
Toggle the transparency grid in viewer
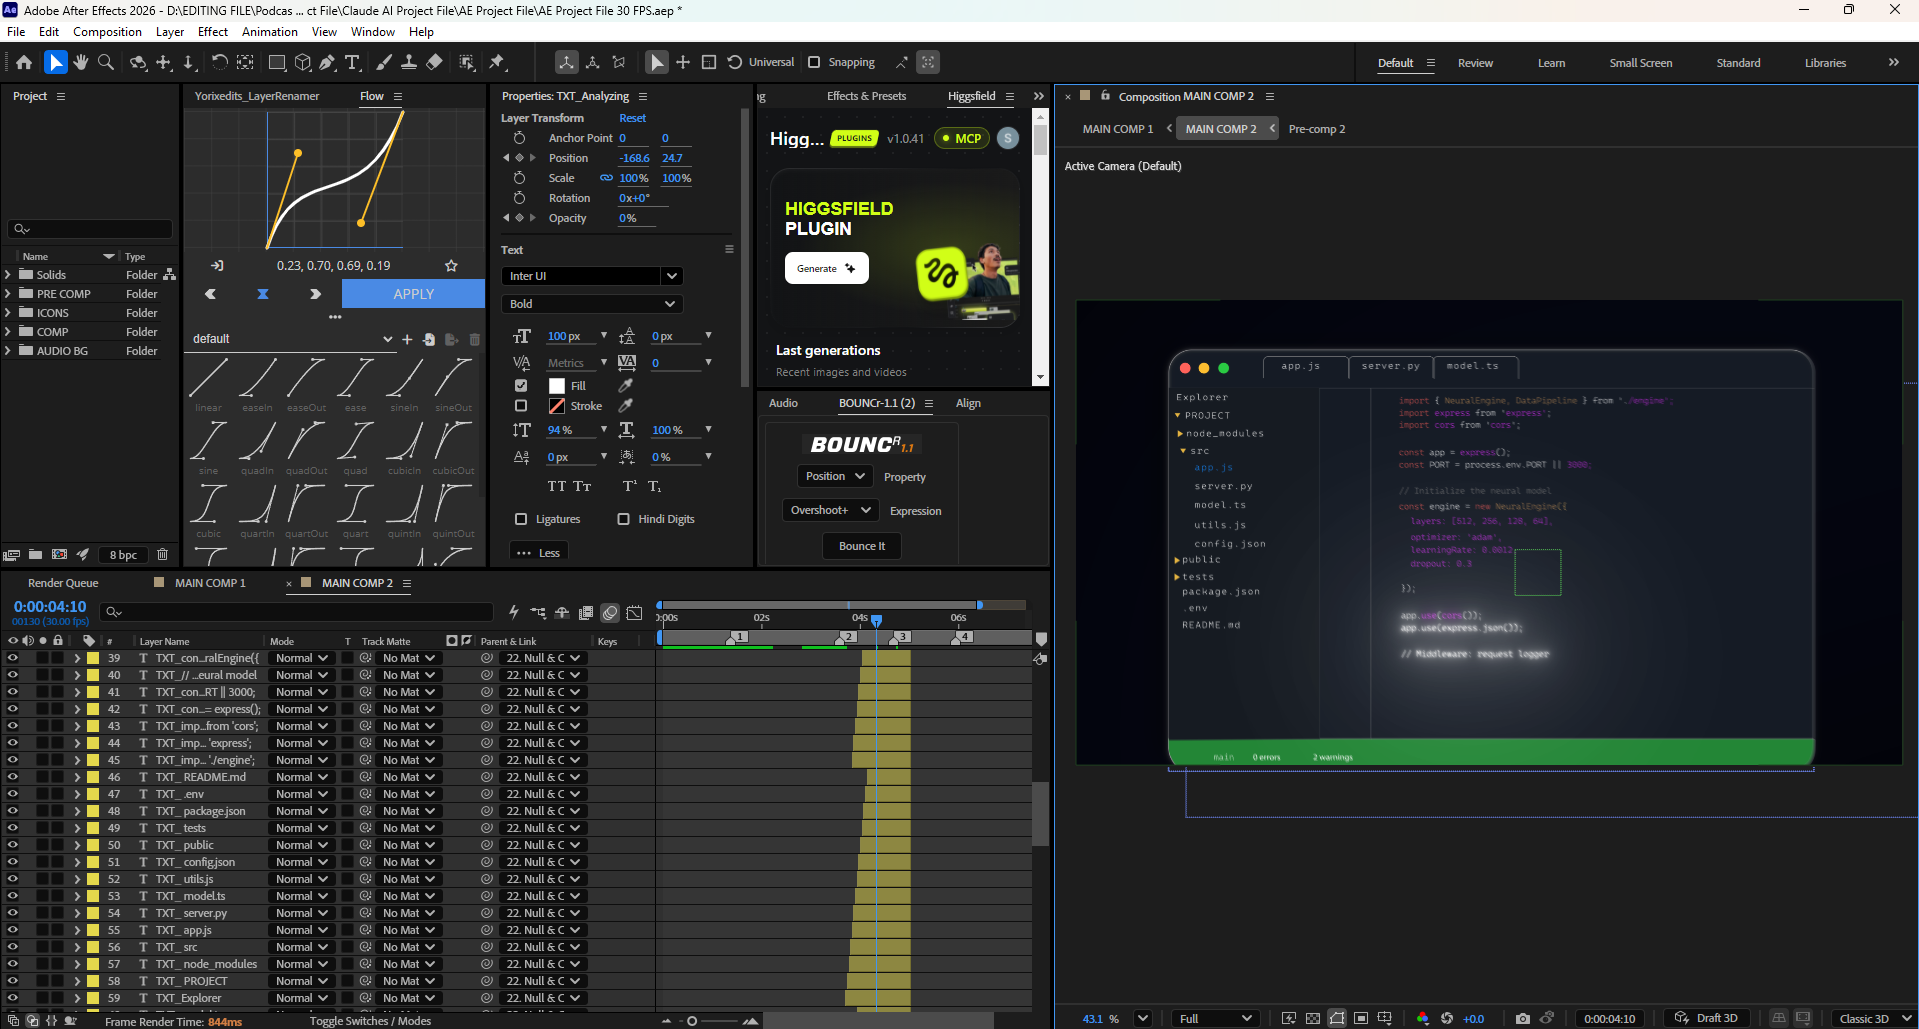(x=1313, y=1018)
